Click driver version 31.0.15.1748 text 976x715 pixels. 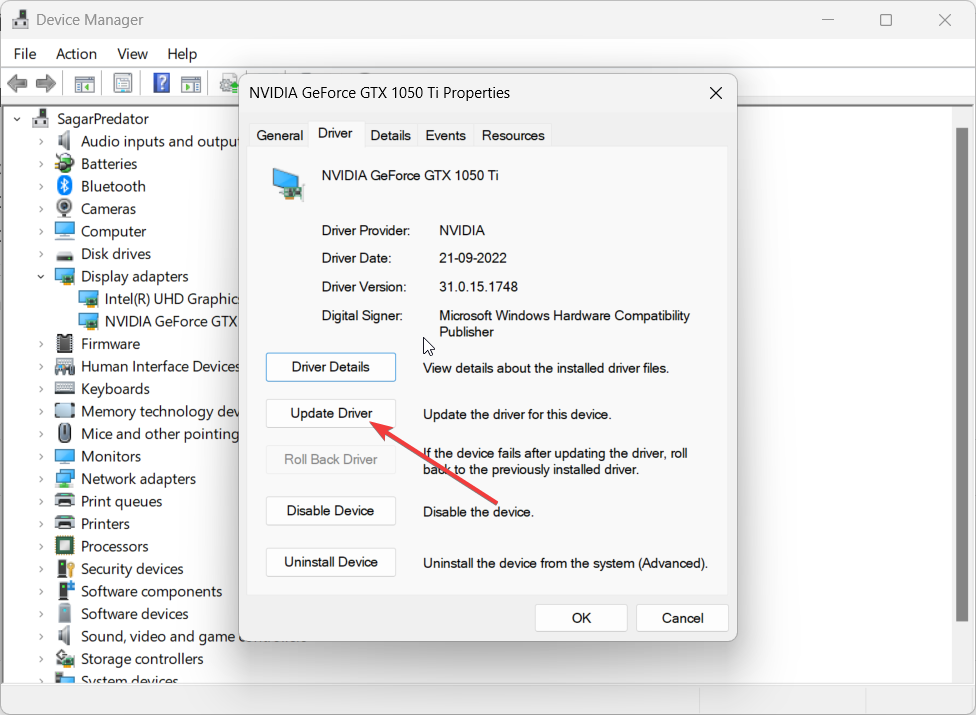(478, 287)
